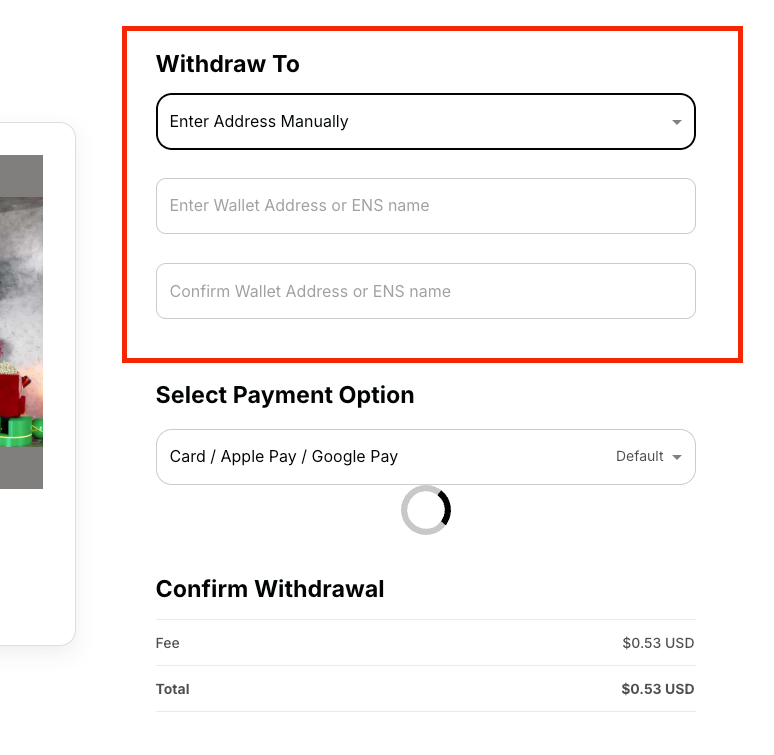This screenshot has height=755, width=774.
Task: Click the Withdraw To heading
Action: (228, 64)
